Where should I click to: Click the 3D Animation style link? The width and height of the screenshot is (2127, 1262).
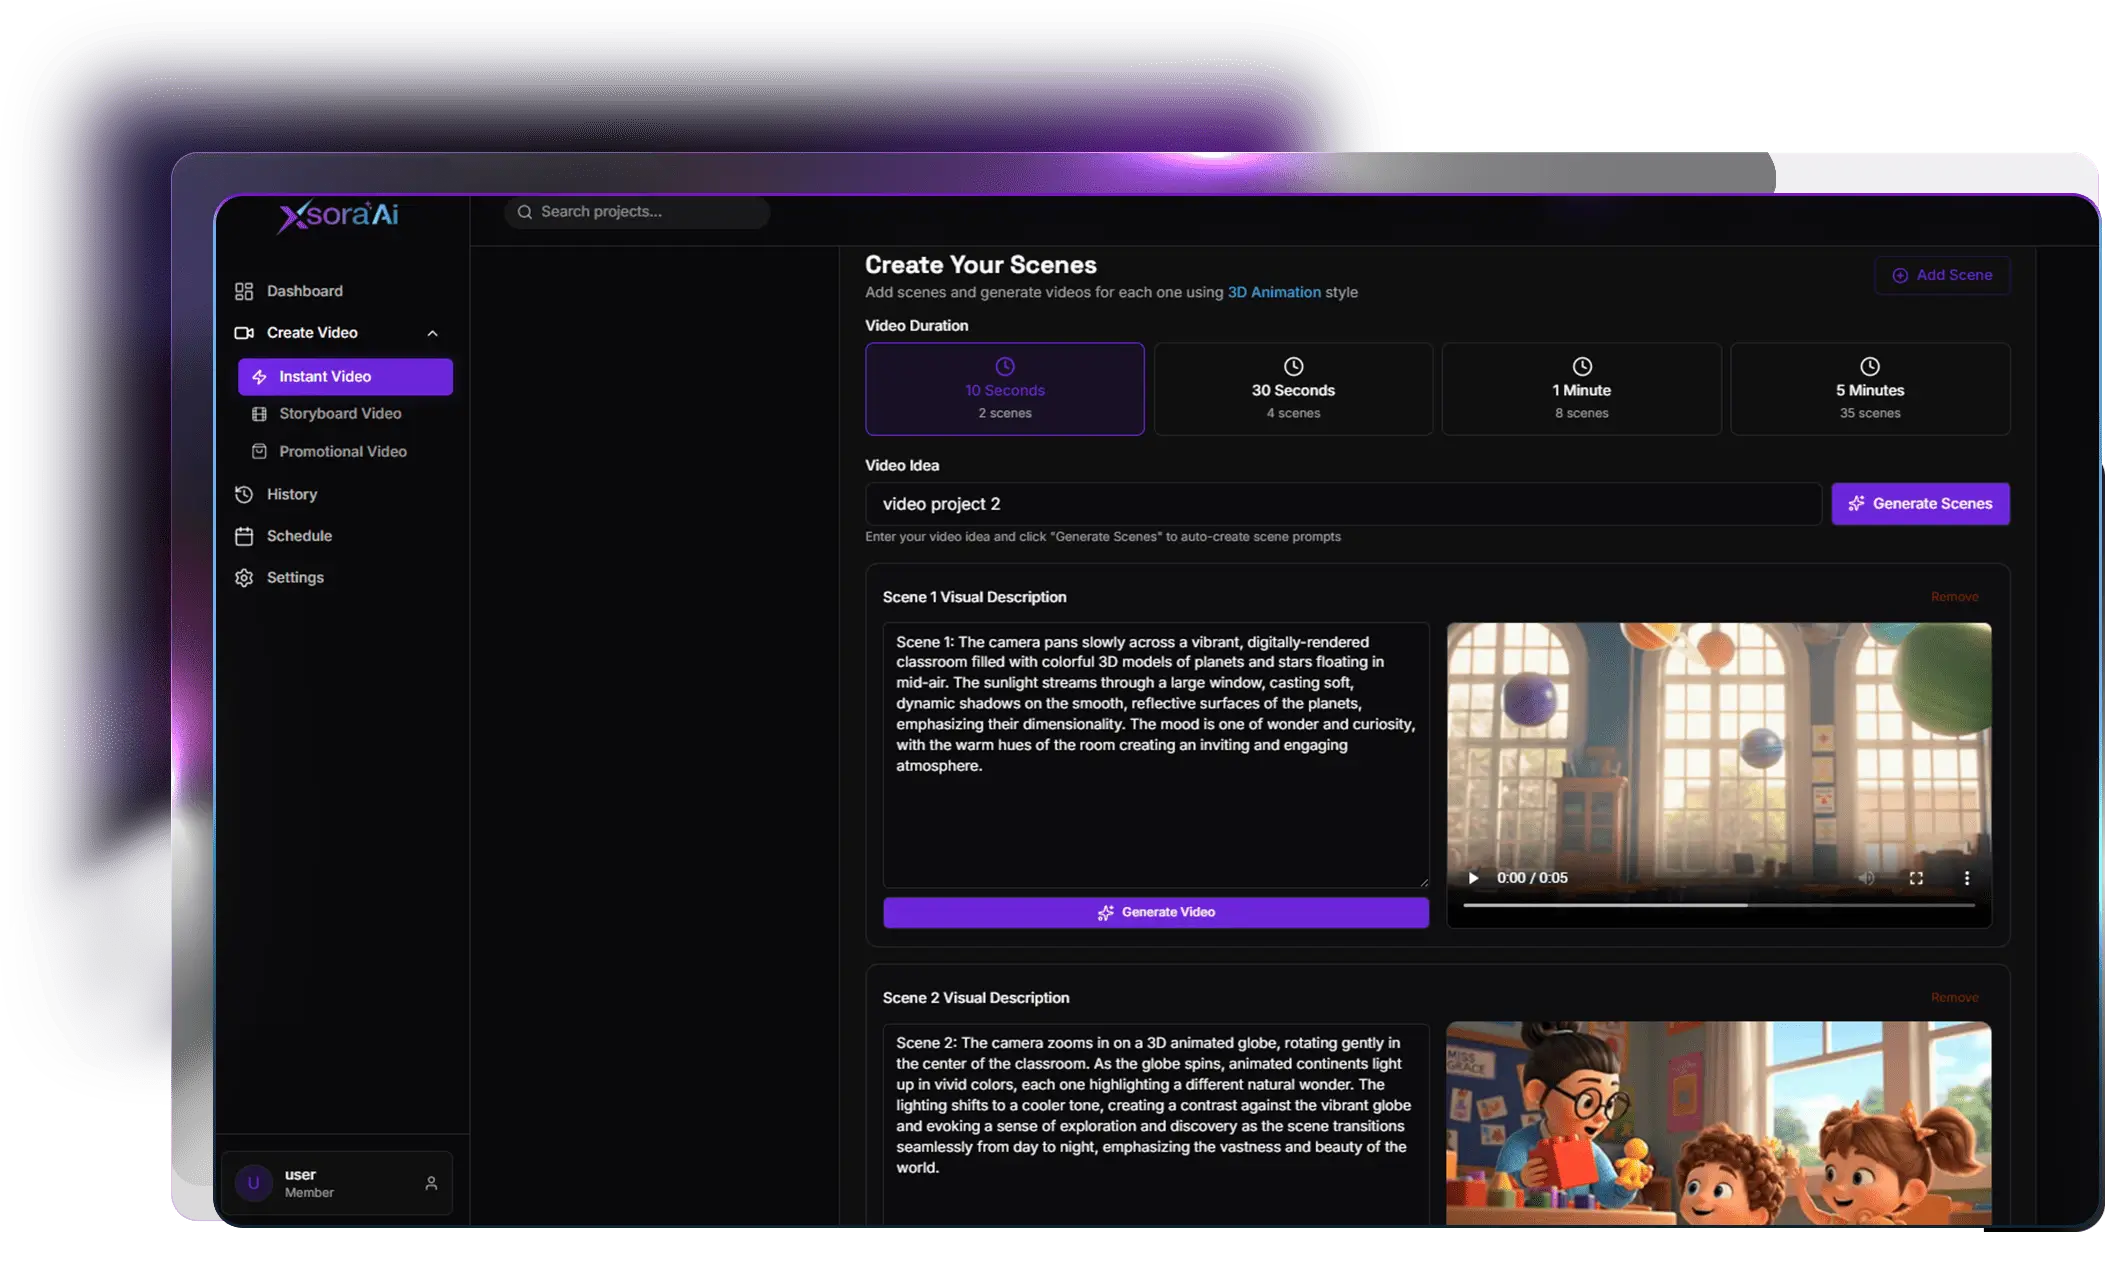[x=1273, y=292]
